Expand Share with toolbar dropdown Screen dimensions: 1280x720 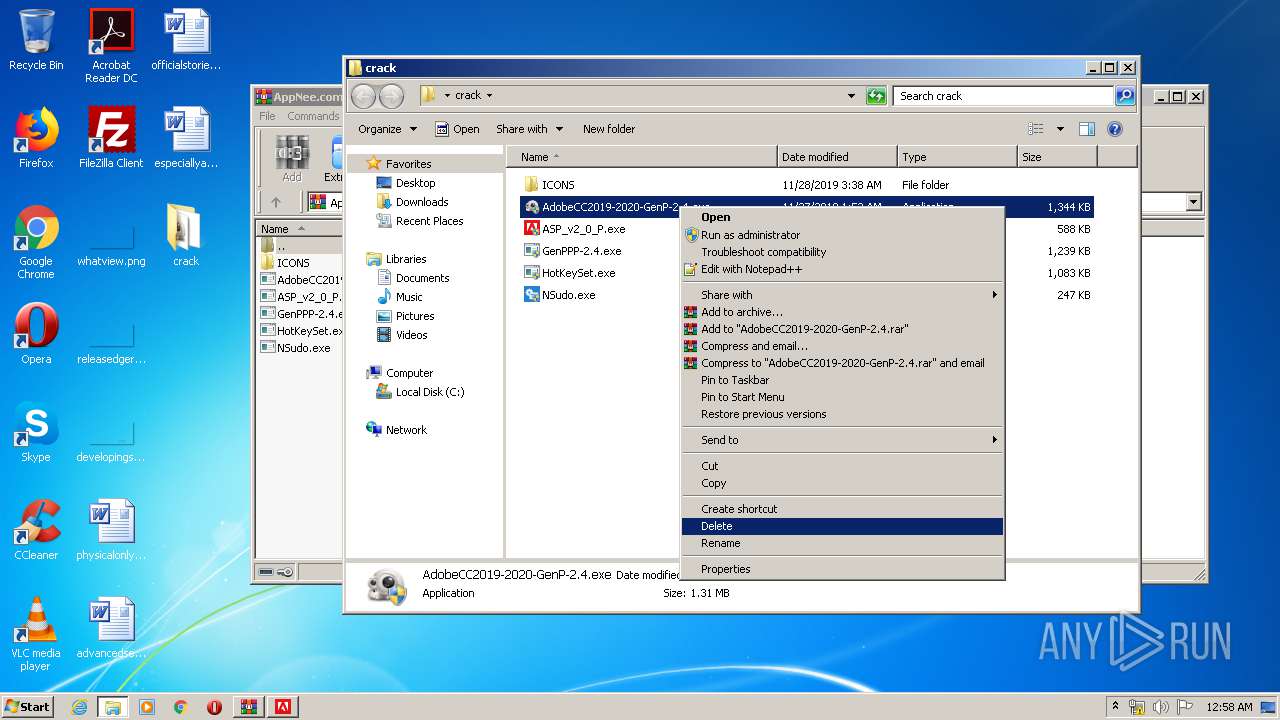click(x=530, y=129)
